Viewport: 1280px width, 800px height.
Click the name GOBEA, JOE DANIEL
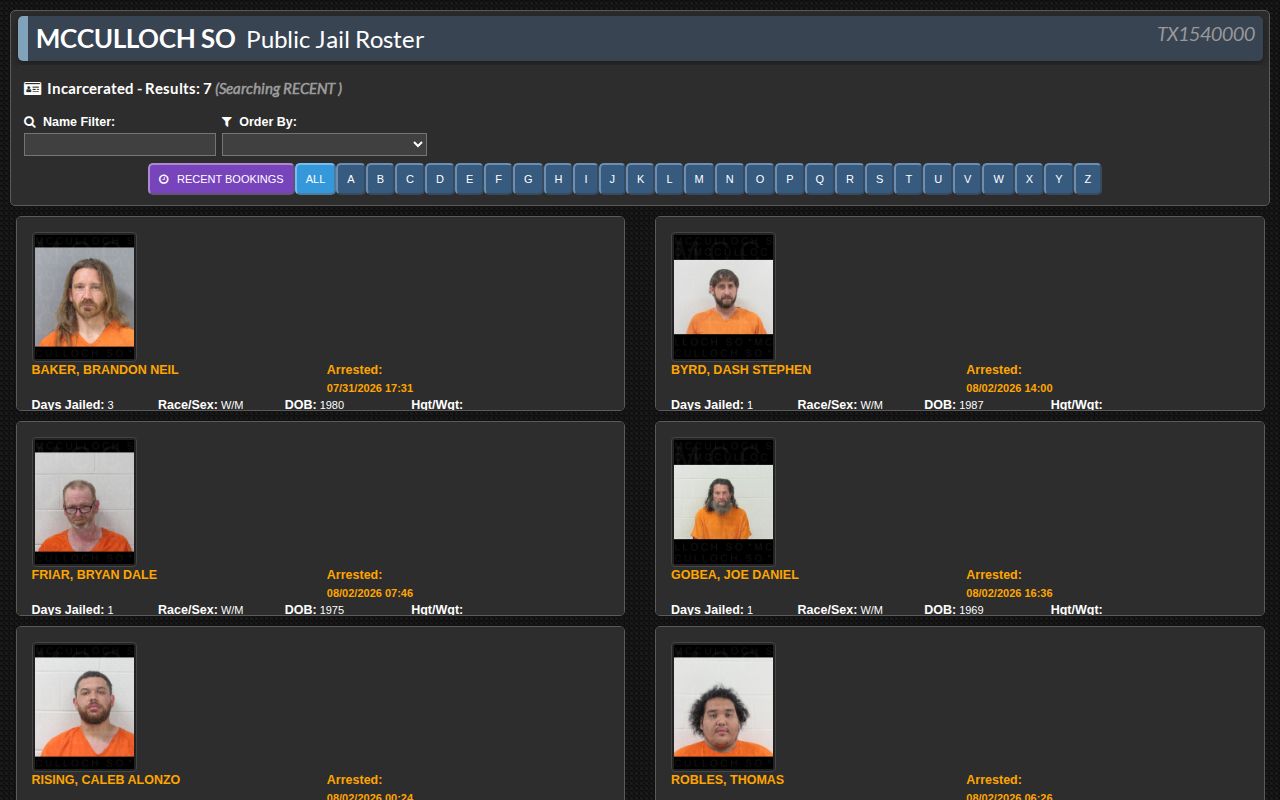point(735,575)
